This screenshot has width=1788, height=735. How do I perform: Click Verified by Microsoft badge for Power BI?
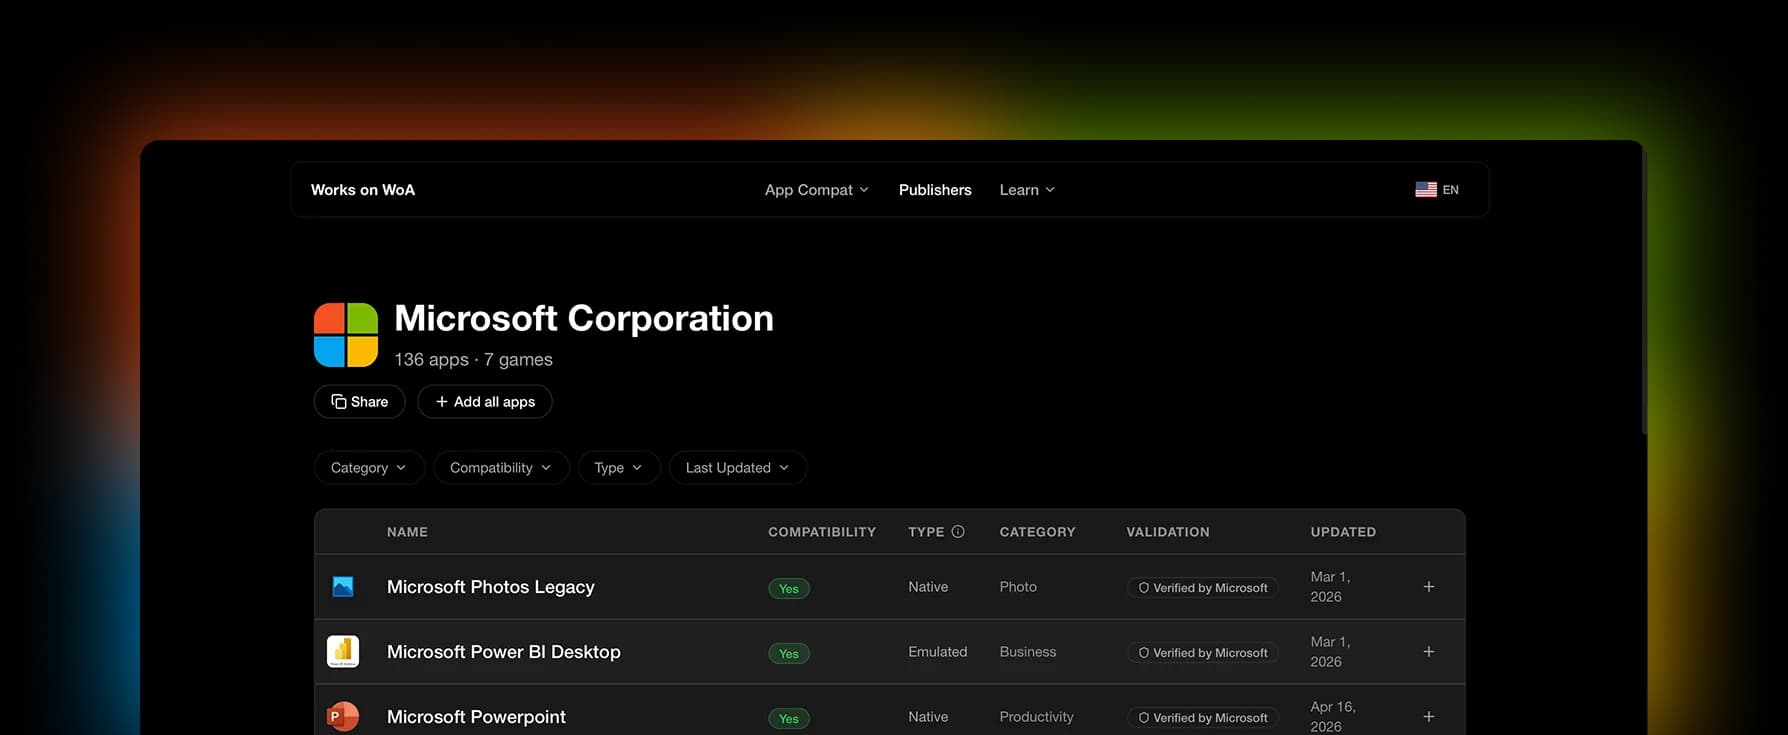tap(1203, 653)
